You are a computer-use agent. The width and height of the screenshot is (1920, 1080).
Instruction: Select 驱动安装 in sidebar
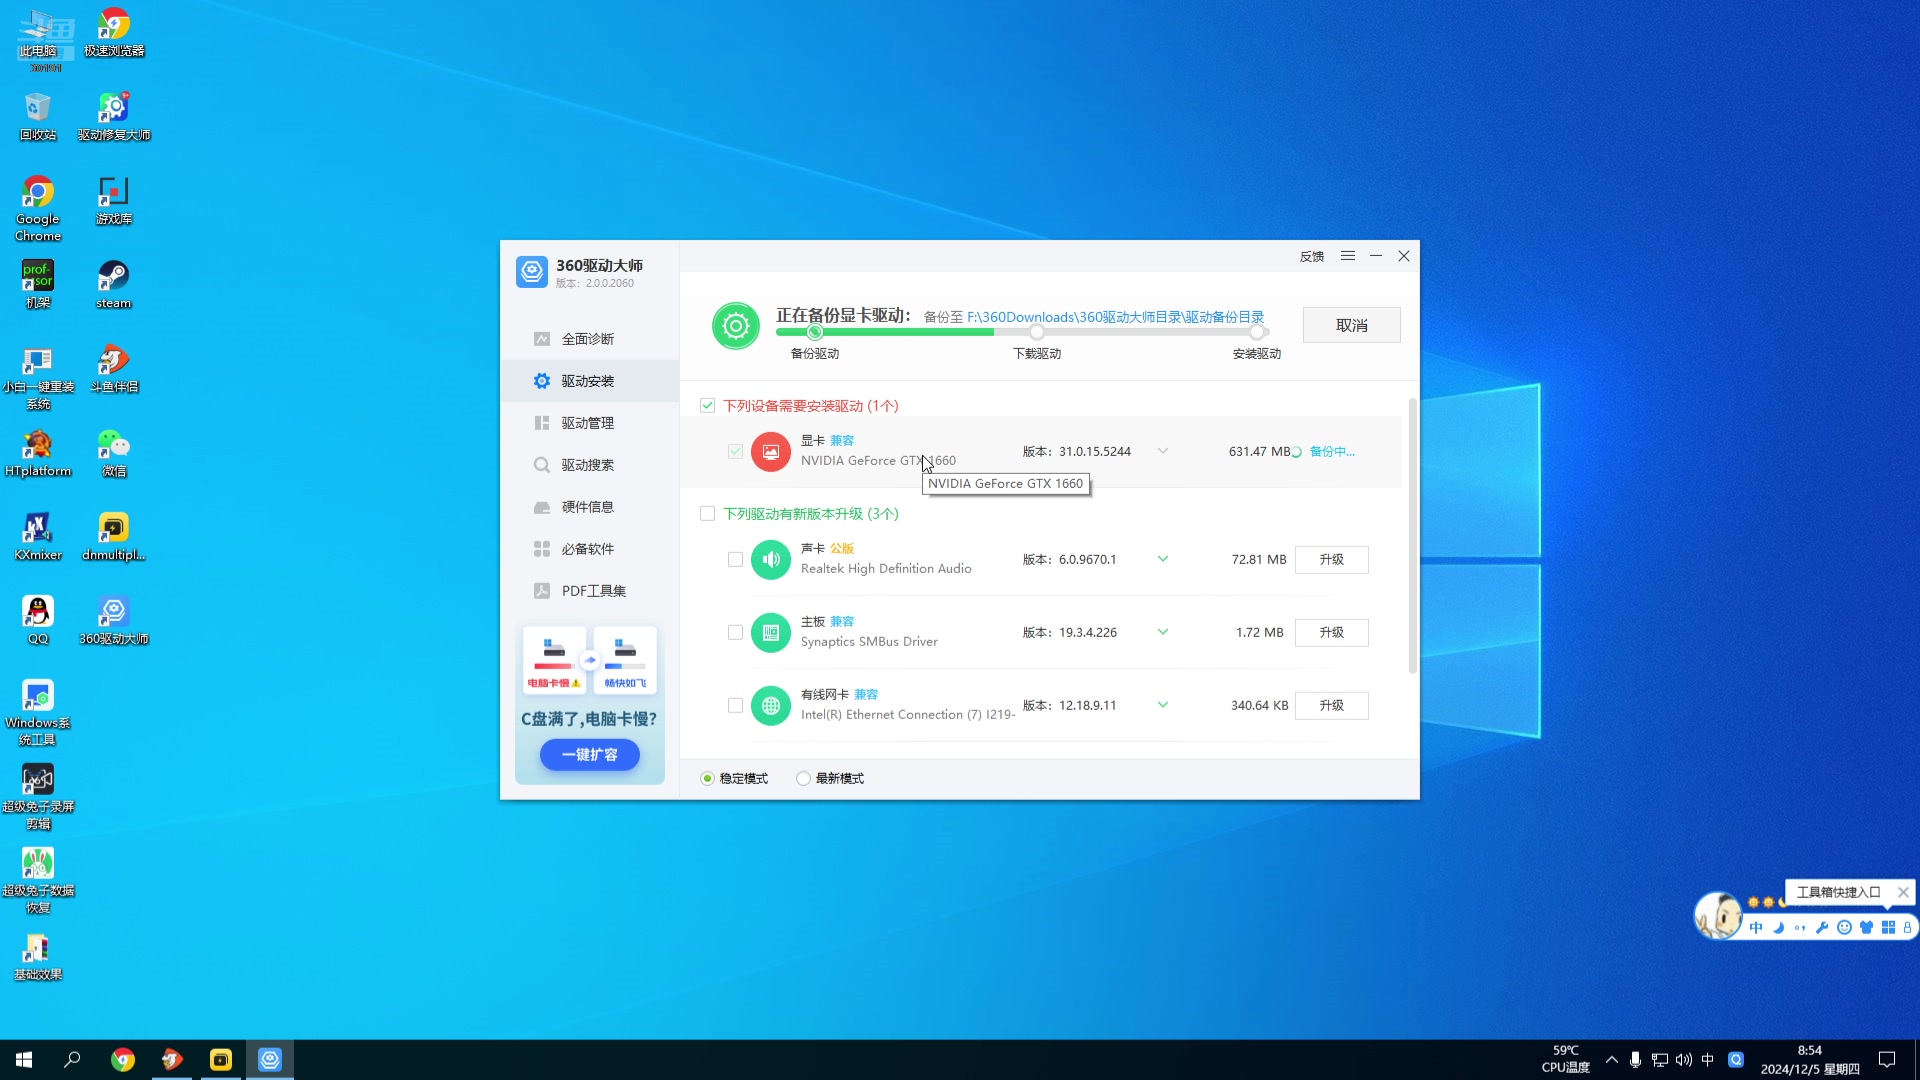click(x=589, y=381)
